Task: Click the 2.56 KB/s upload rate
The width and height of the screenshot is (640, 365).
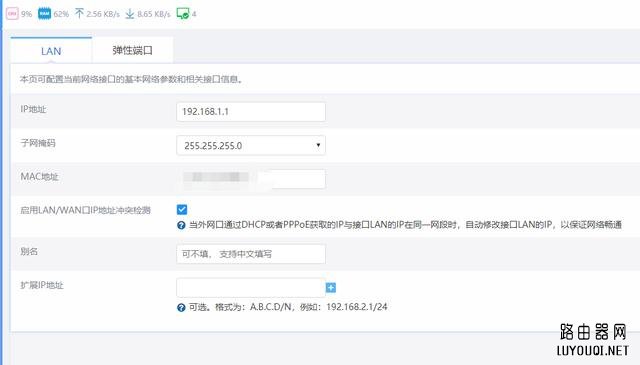Action: point(103,14)
